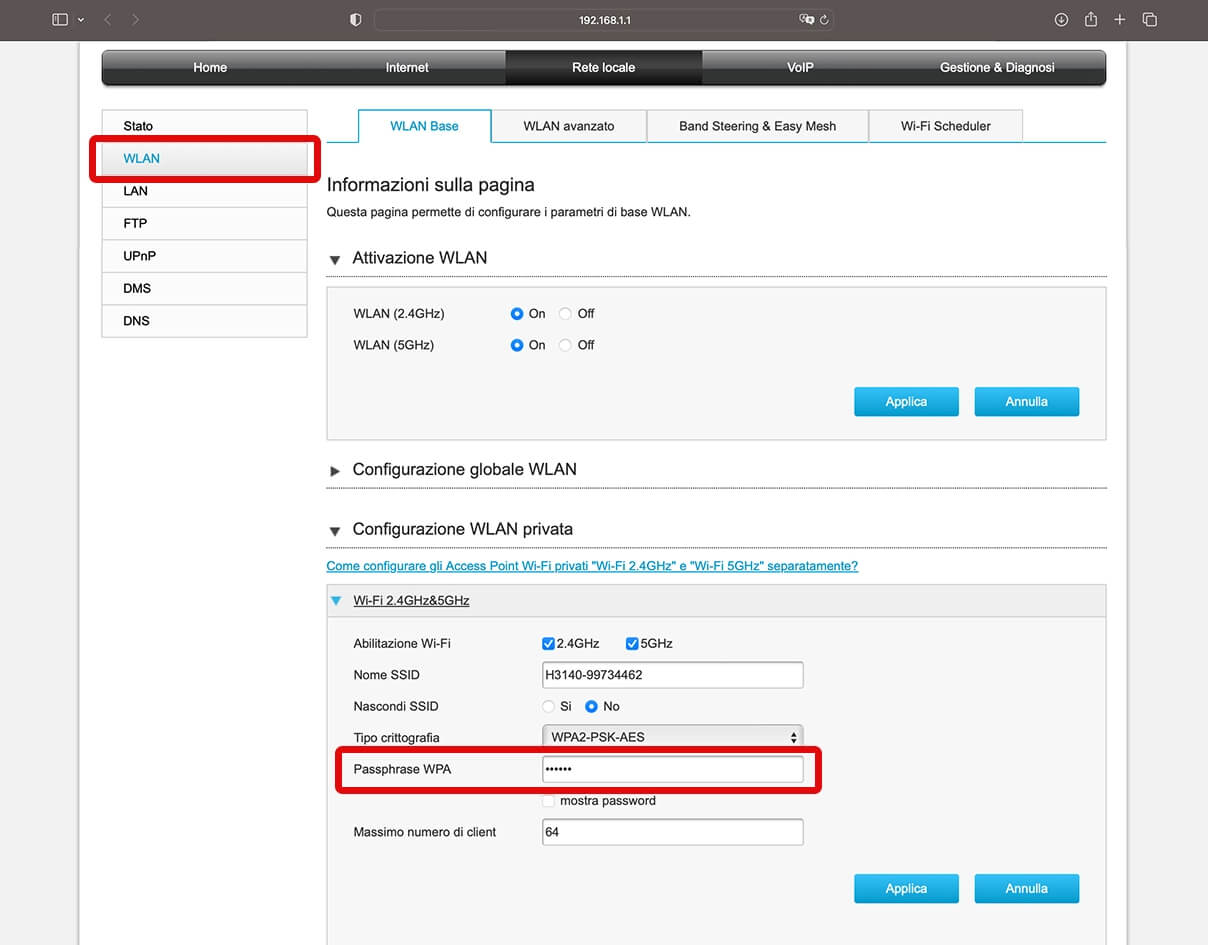Click the browser back arrow
Screen dimensions: 1208x945
[108, 20]
